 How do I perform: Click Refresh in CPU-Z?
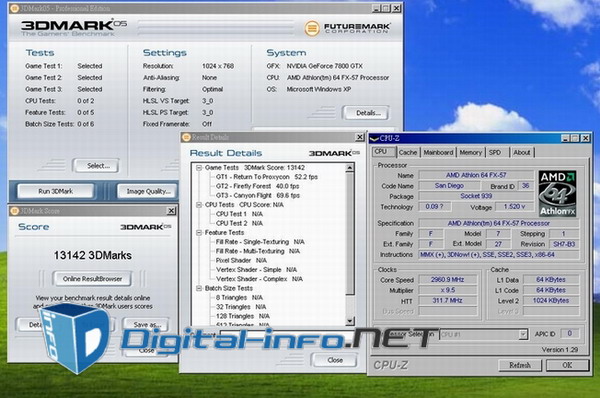coord(520,365)
